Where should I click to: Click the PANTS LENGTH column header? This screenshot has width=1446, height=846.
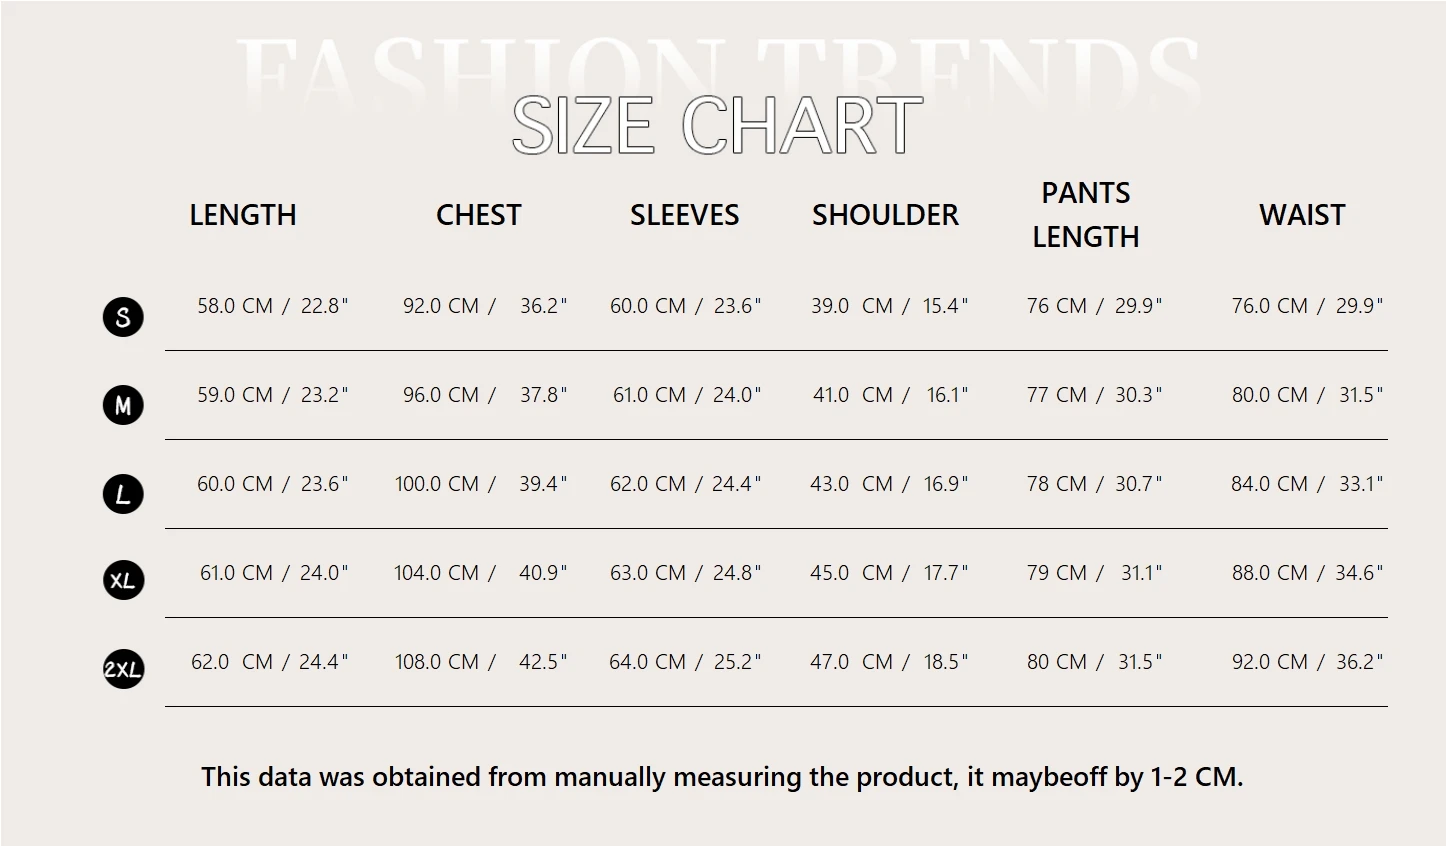[1086, 215]
